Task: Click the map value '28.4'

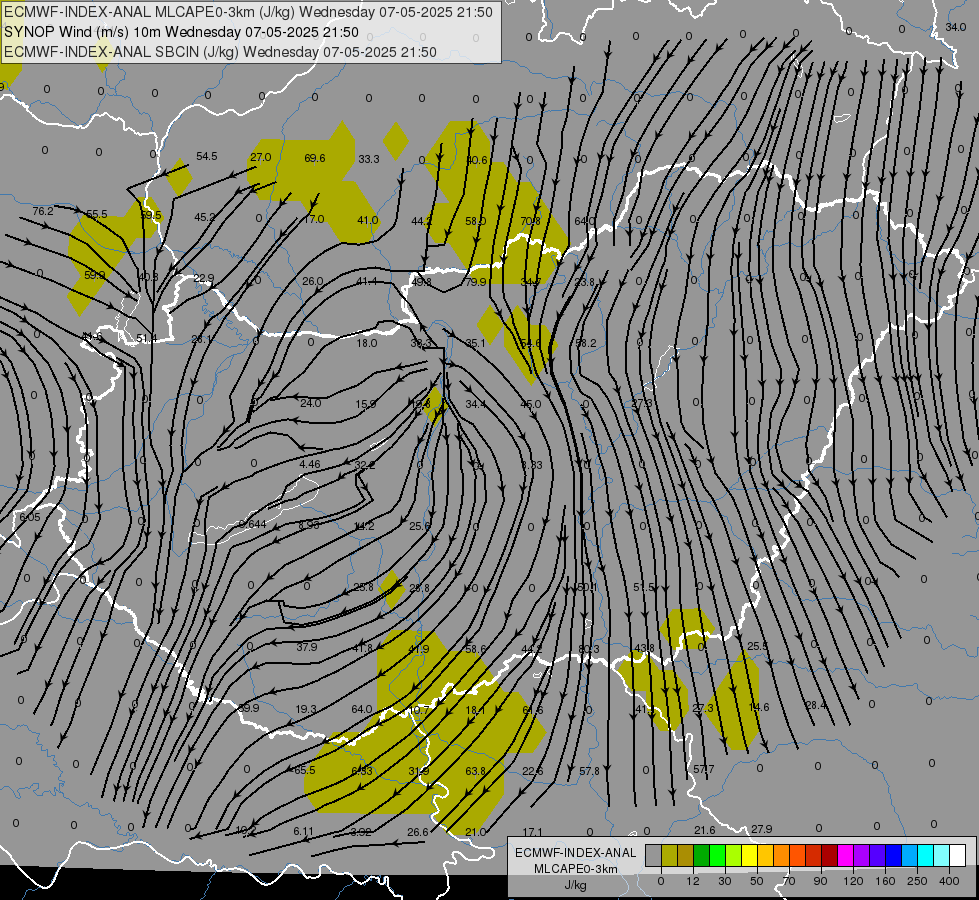Action: [x=816, y=705]
